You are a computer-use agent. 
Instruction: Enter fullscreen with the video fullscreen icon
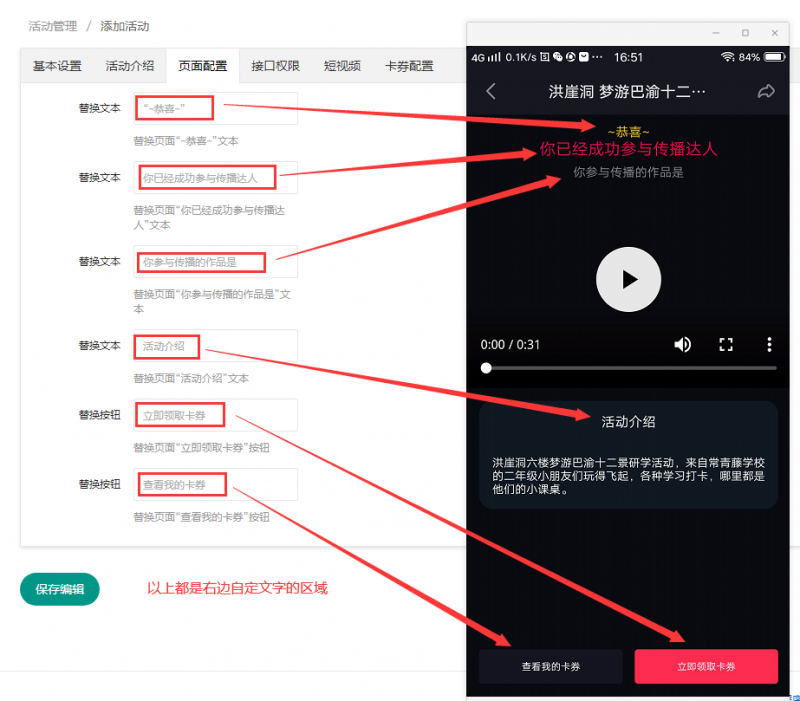(727, 344)
